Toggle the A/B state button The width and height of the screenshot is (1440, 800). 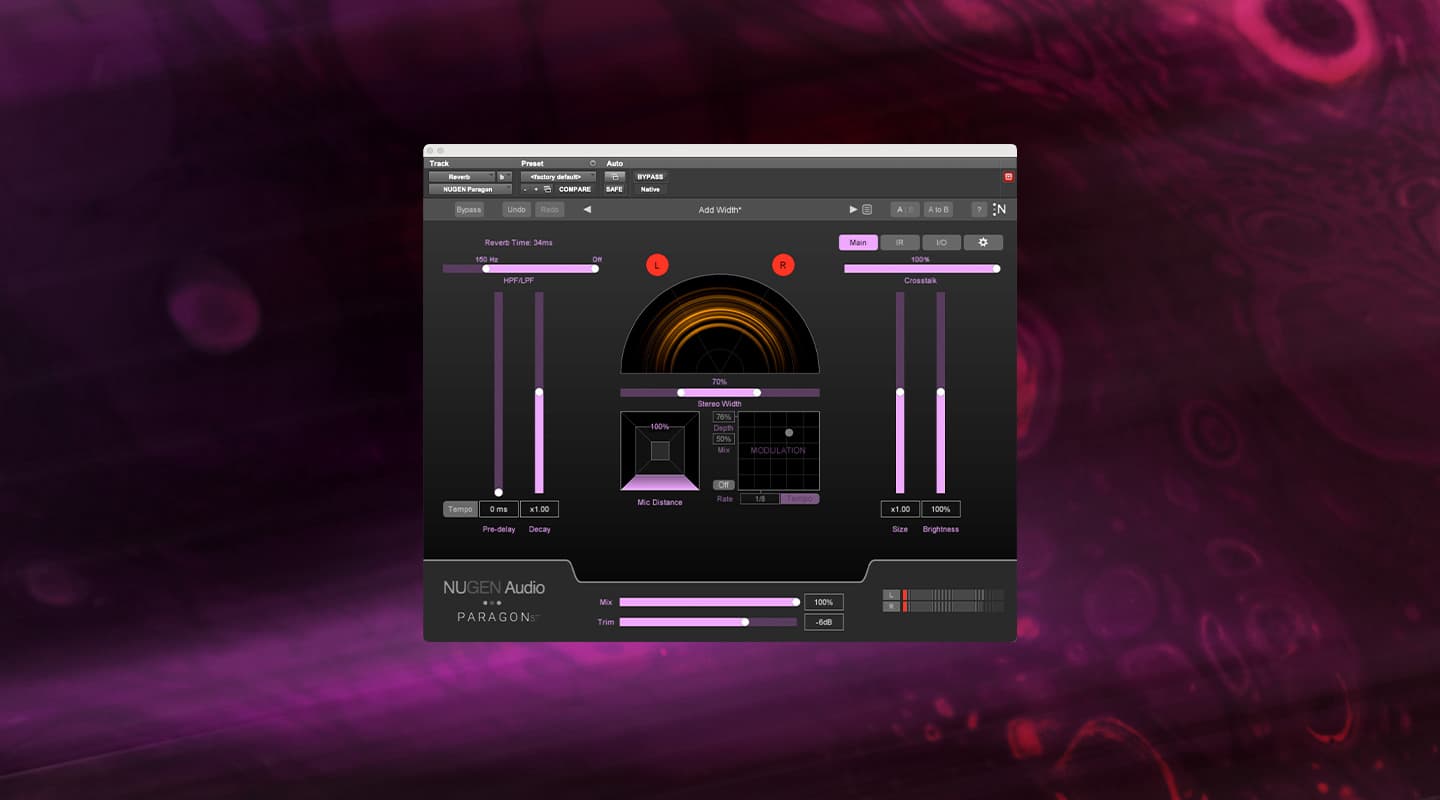(906, 210)
